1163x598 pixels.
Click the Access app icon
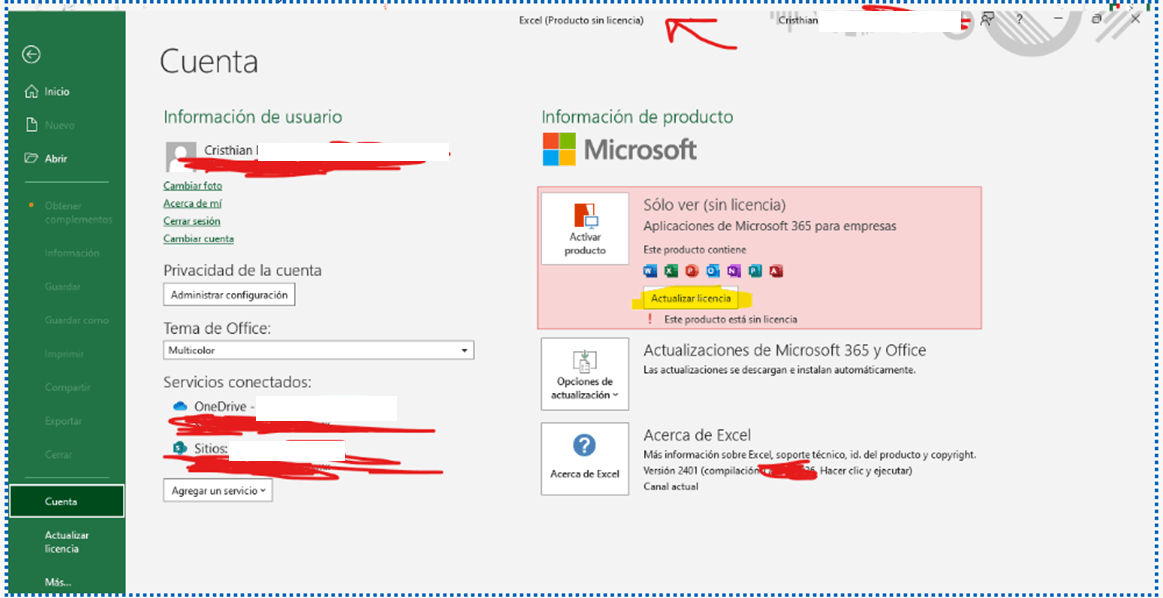[x=777, y=271]
